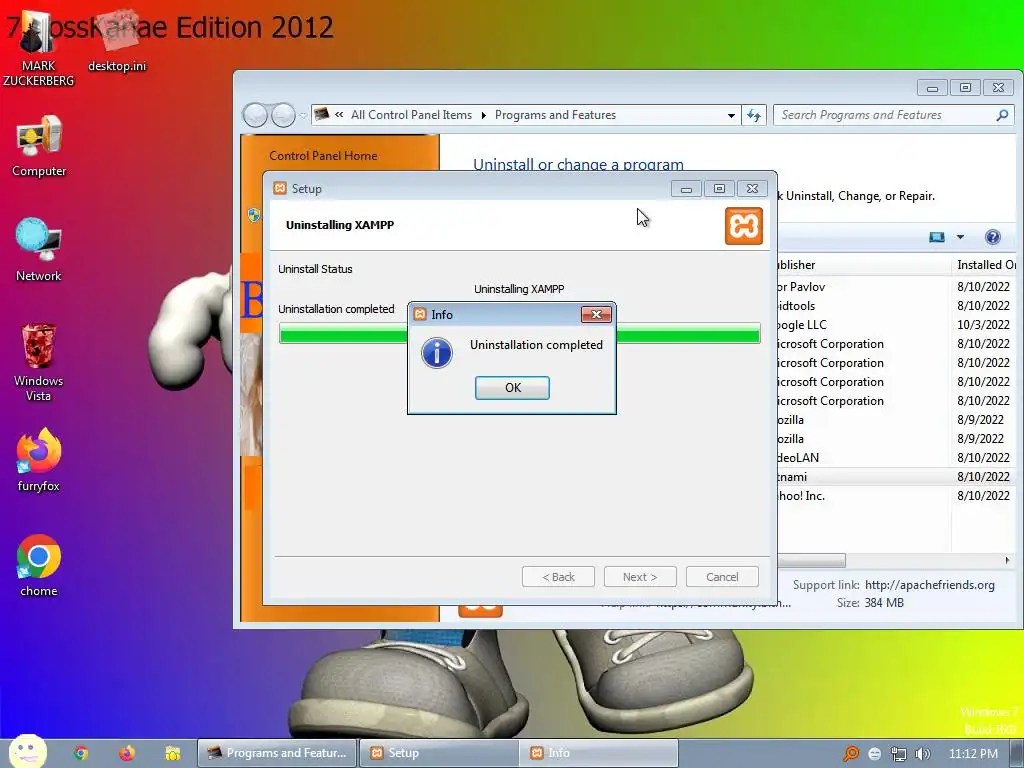The width and height of the screenshot is (1024, 768).
Task: Open the views dropdown arrow
Action: pos(960,237)
